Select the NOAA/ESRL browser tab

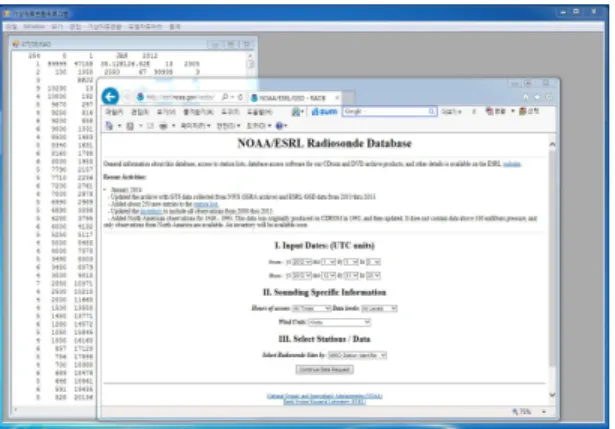tap(292, 98)
